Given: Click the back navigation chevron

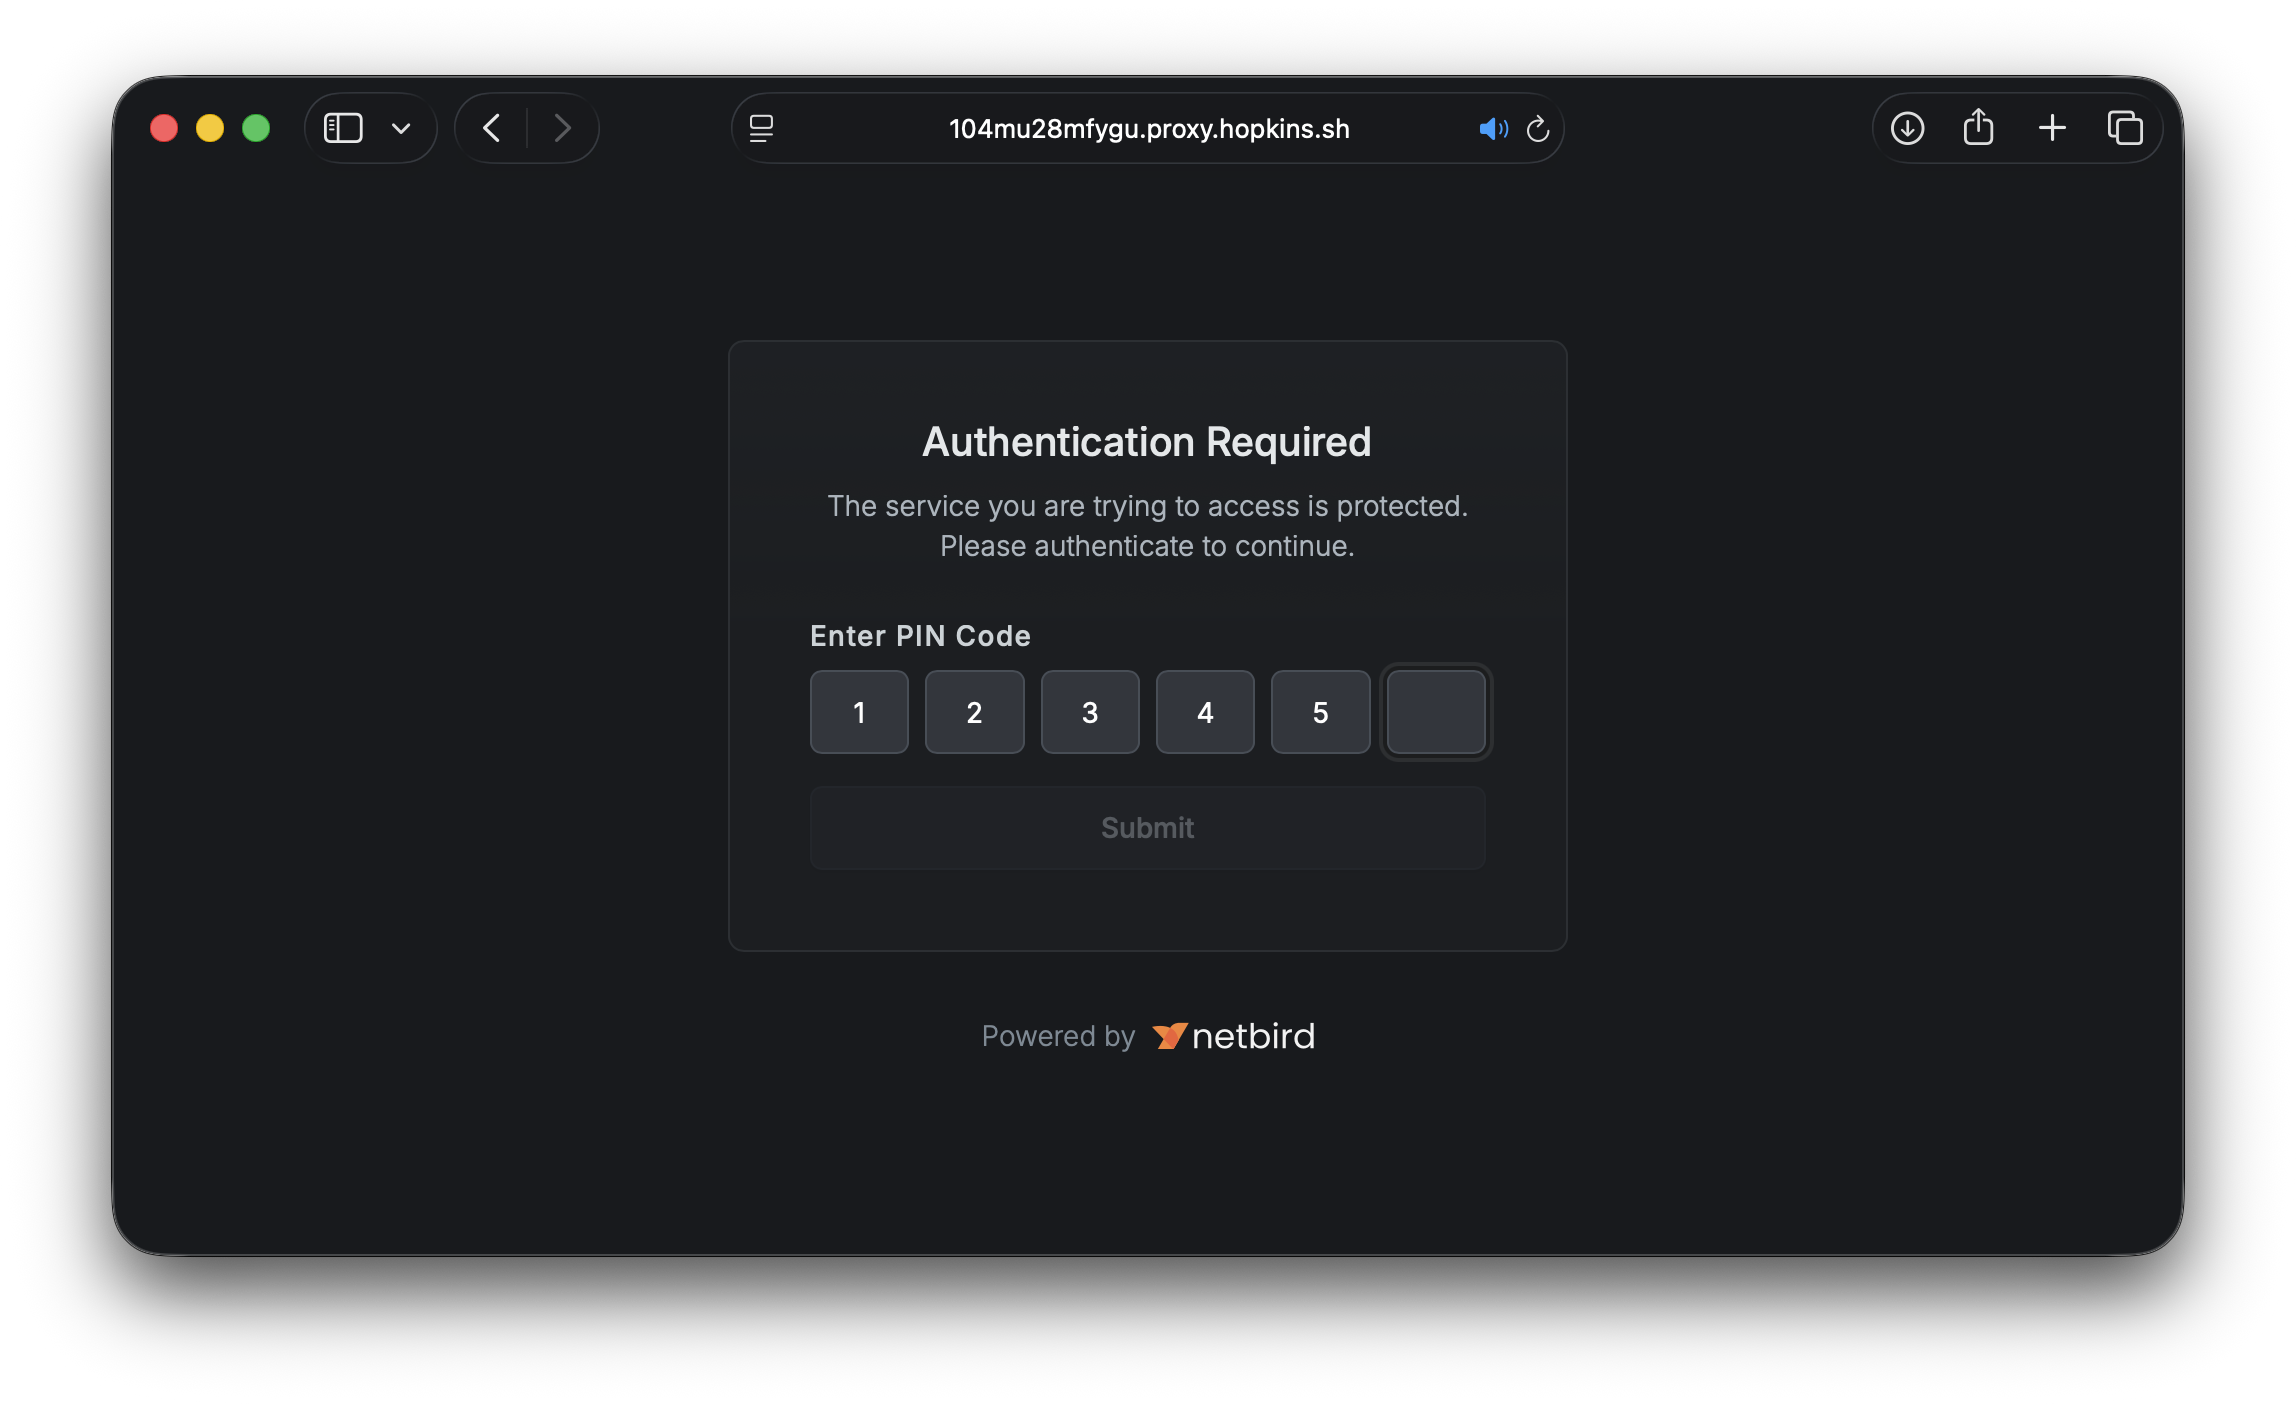Looking at the screenshot, I should point(491,128).
